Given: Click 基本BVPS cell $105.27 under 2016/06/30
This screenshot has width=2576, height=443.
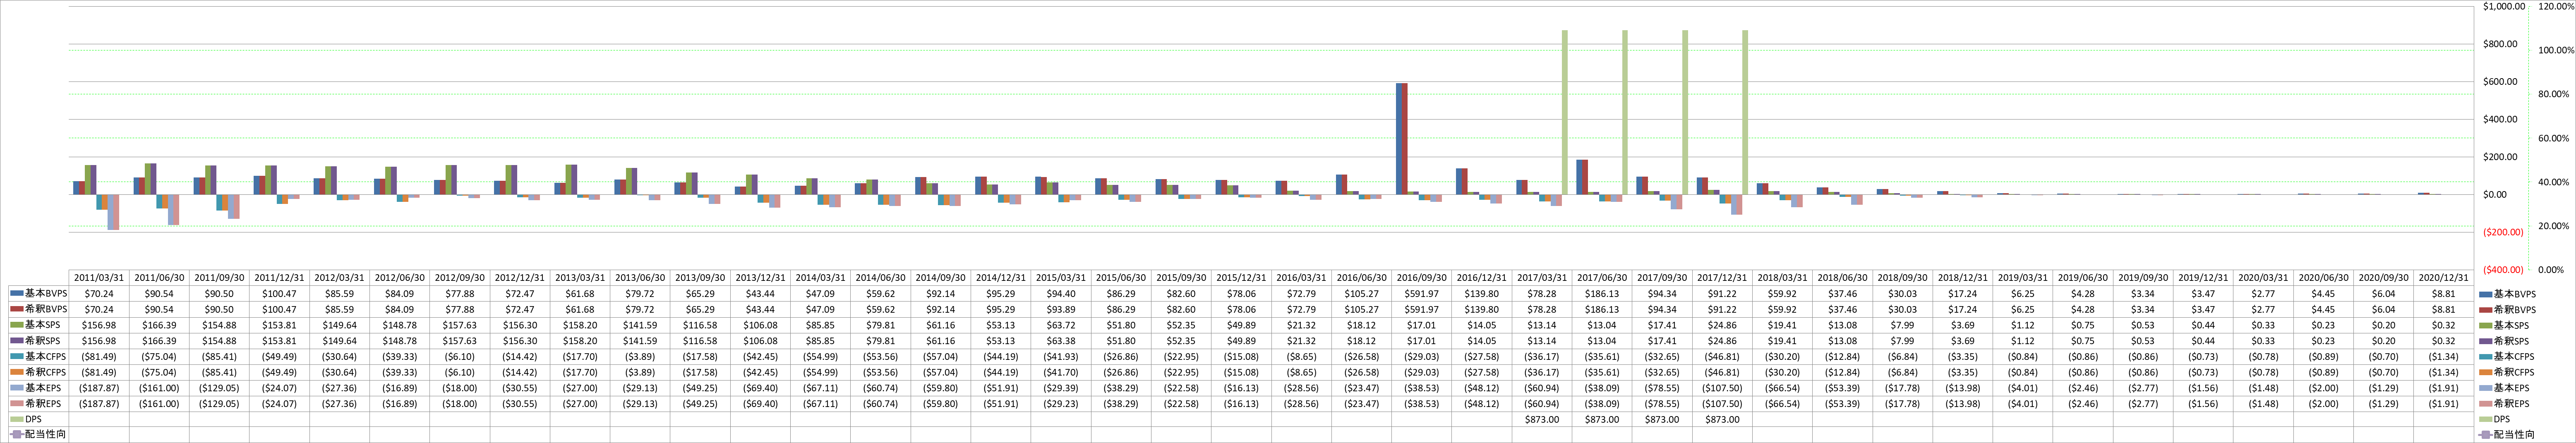Looking at the screenshot, I should pyautogui.click(x=1362, y=294).
